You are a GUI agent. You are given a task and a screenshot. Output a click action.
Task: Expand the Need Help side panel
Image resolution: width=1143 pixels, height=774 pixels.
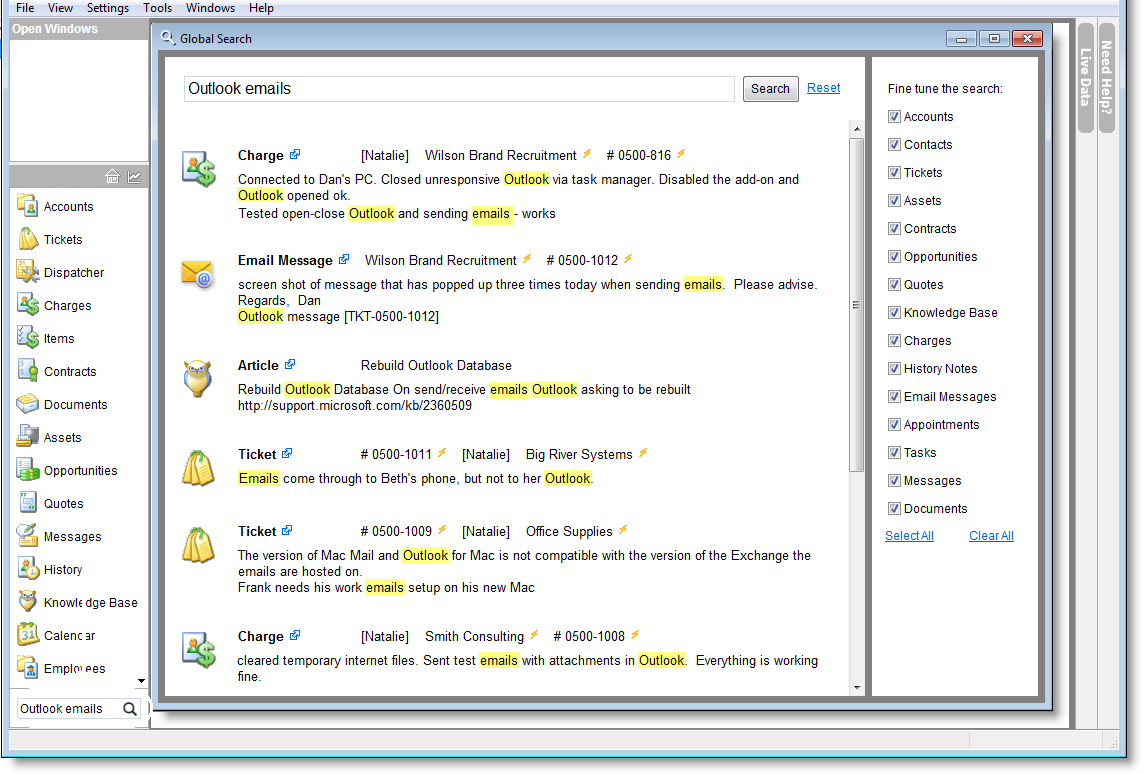tap(1106, 78)
